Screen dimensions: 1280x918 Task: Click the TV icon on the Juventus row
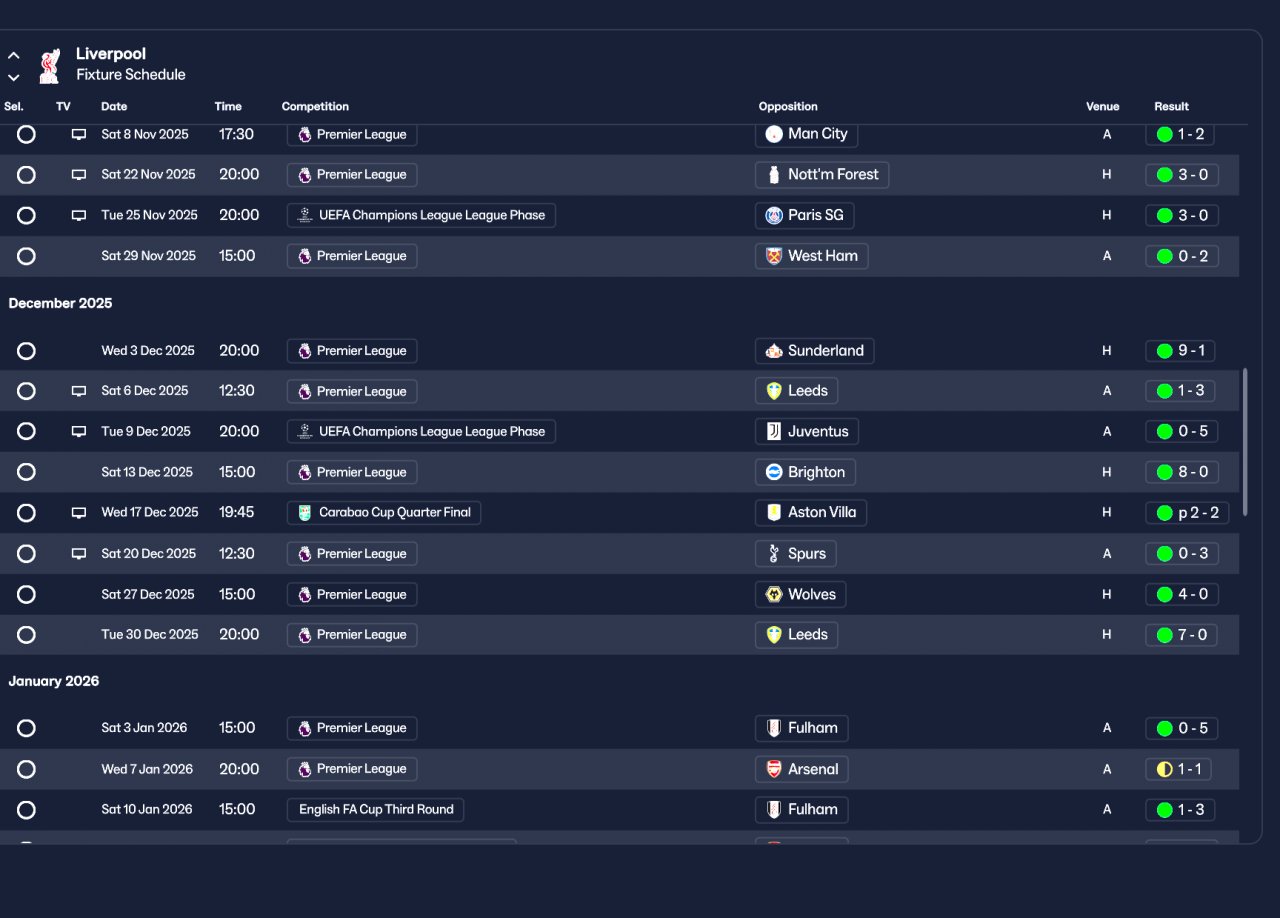pyautogui.click(x=79, y=432)
